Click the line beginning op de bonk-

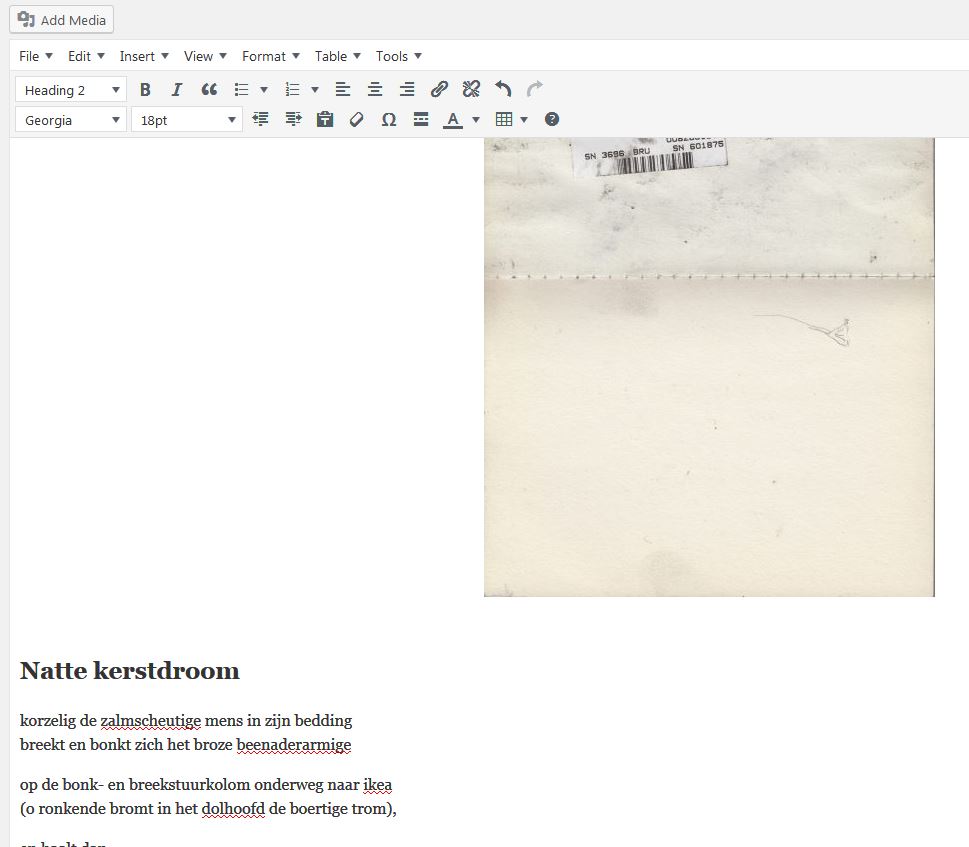pos(206,785)
